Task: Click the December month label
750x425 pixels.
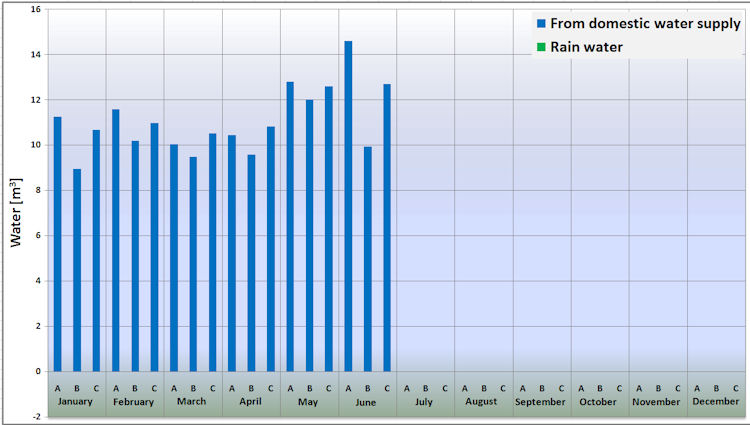Action: (716, 402)
